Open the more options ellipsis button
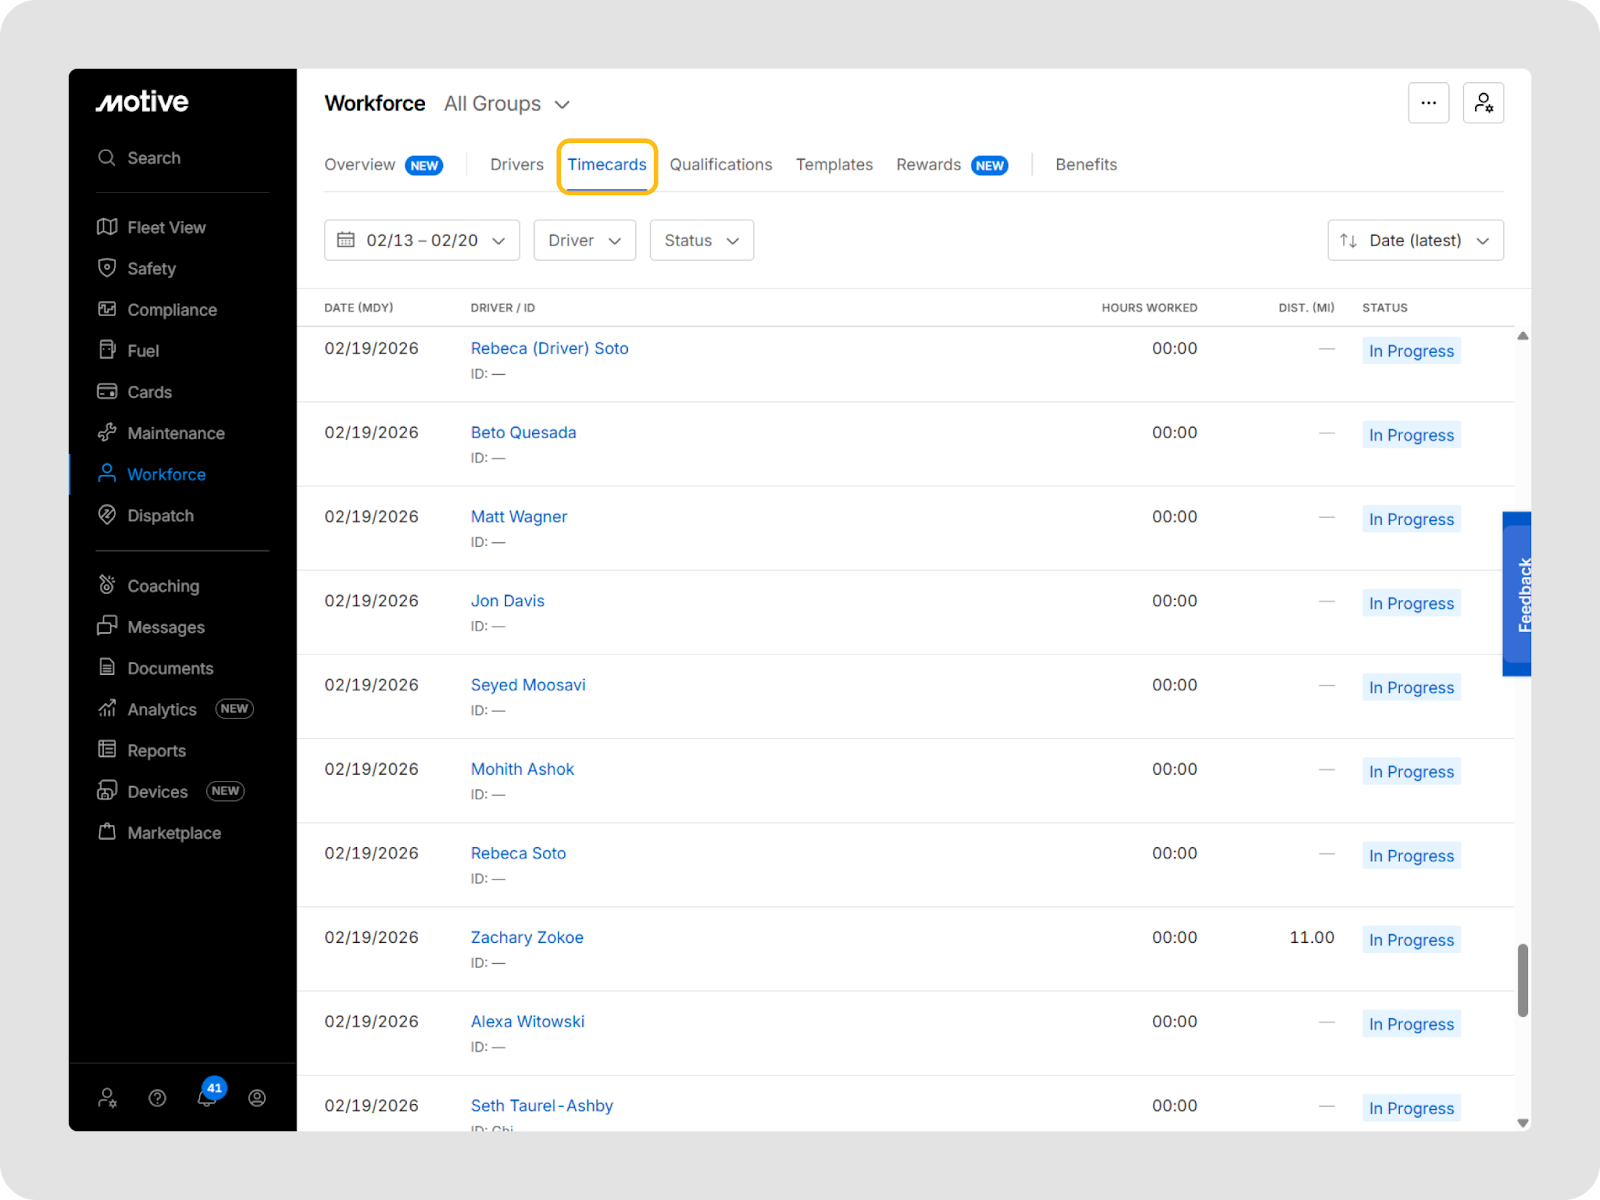 point(1428,103)
